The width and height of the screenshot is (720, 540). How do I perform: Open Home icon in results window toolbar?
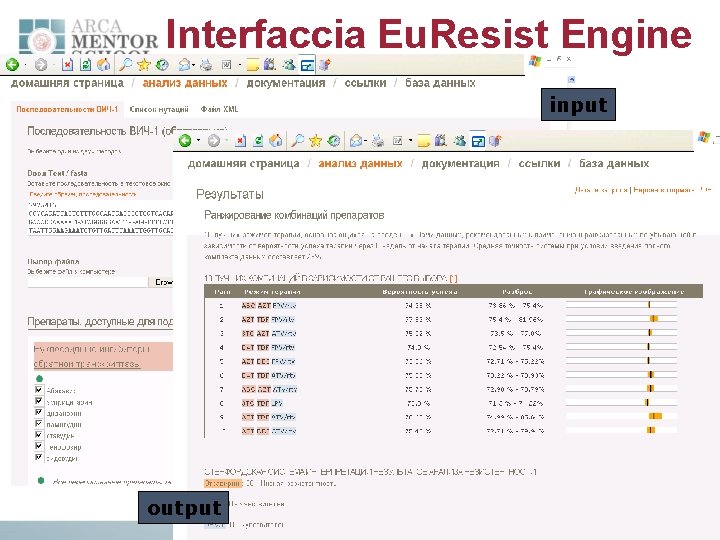276,141
